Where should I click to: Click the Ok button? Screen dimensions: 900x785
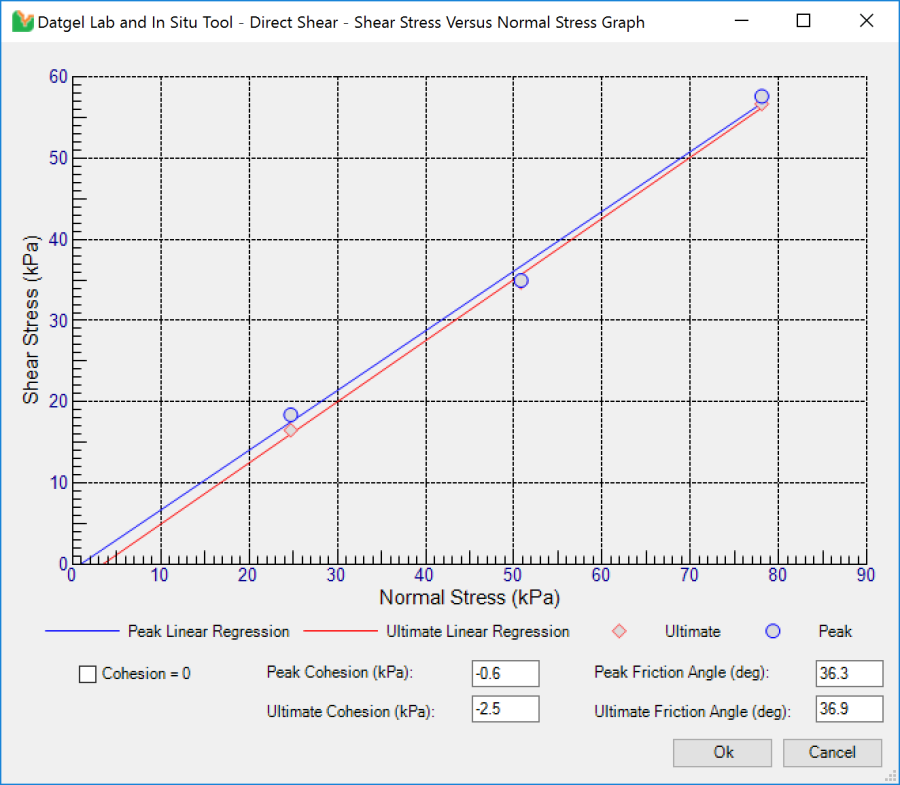[722, 752]
